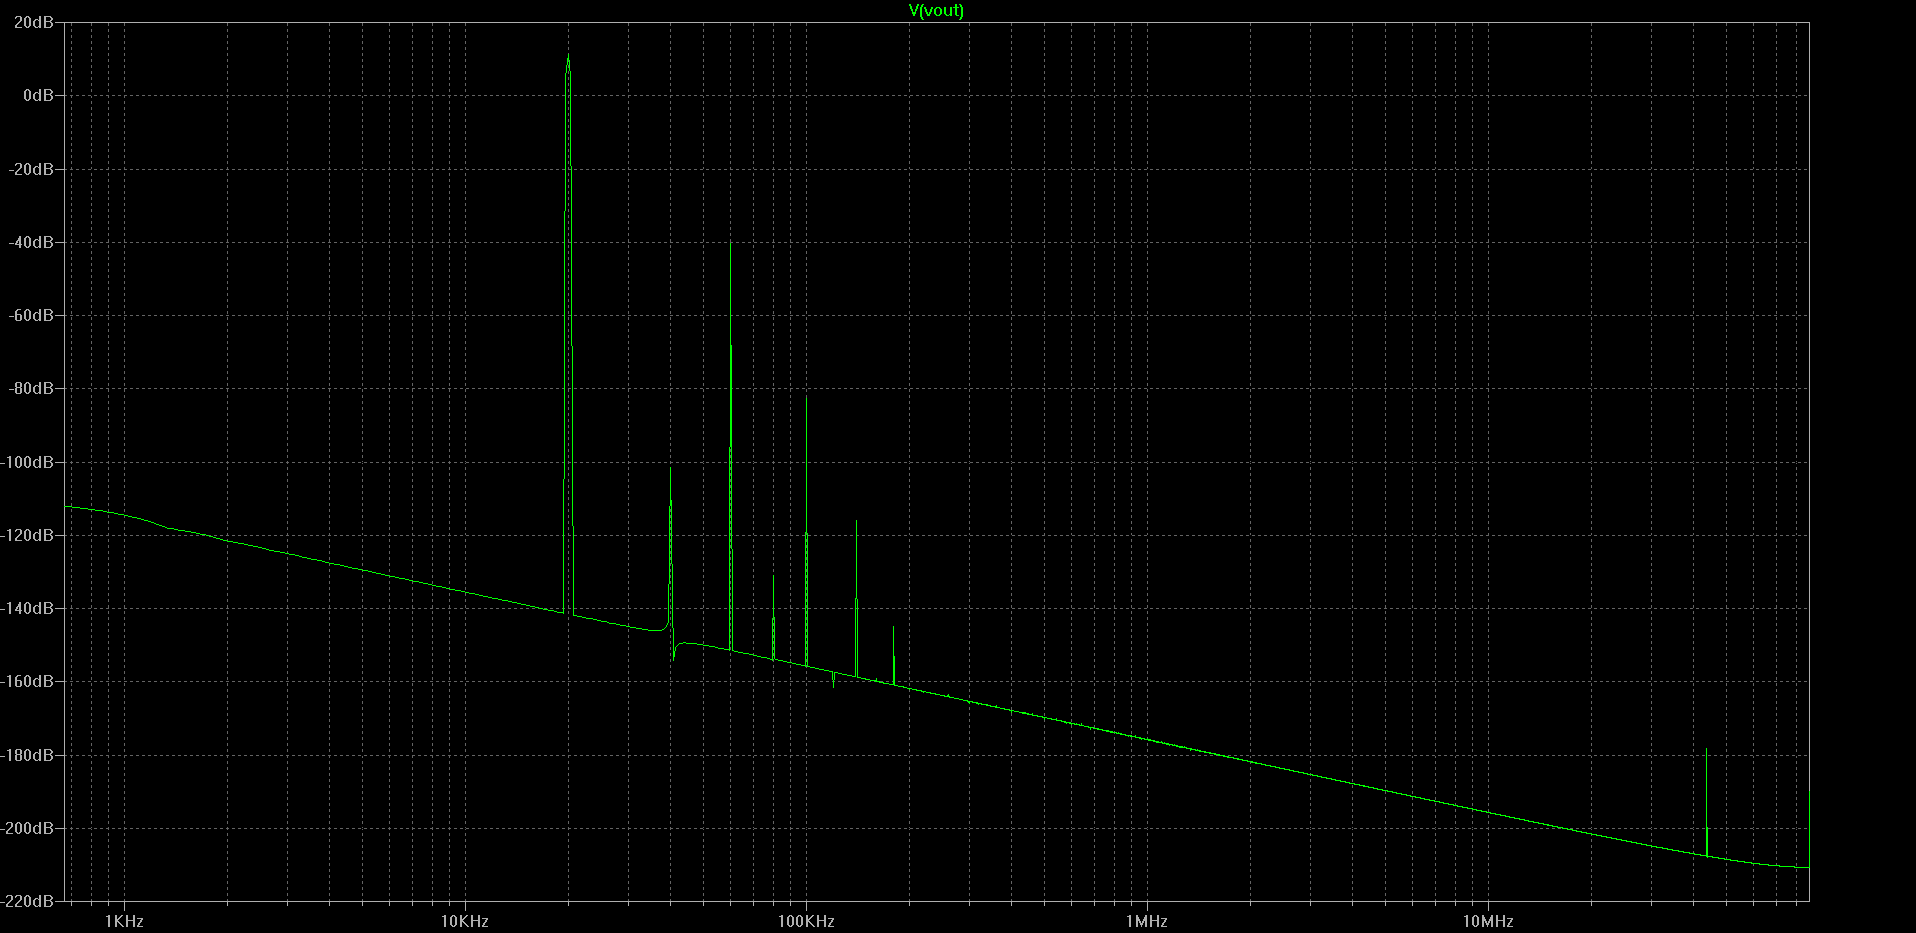
Task: Click the isolated spike right of 10MHz
Action: [1706, 800]
